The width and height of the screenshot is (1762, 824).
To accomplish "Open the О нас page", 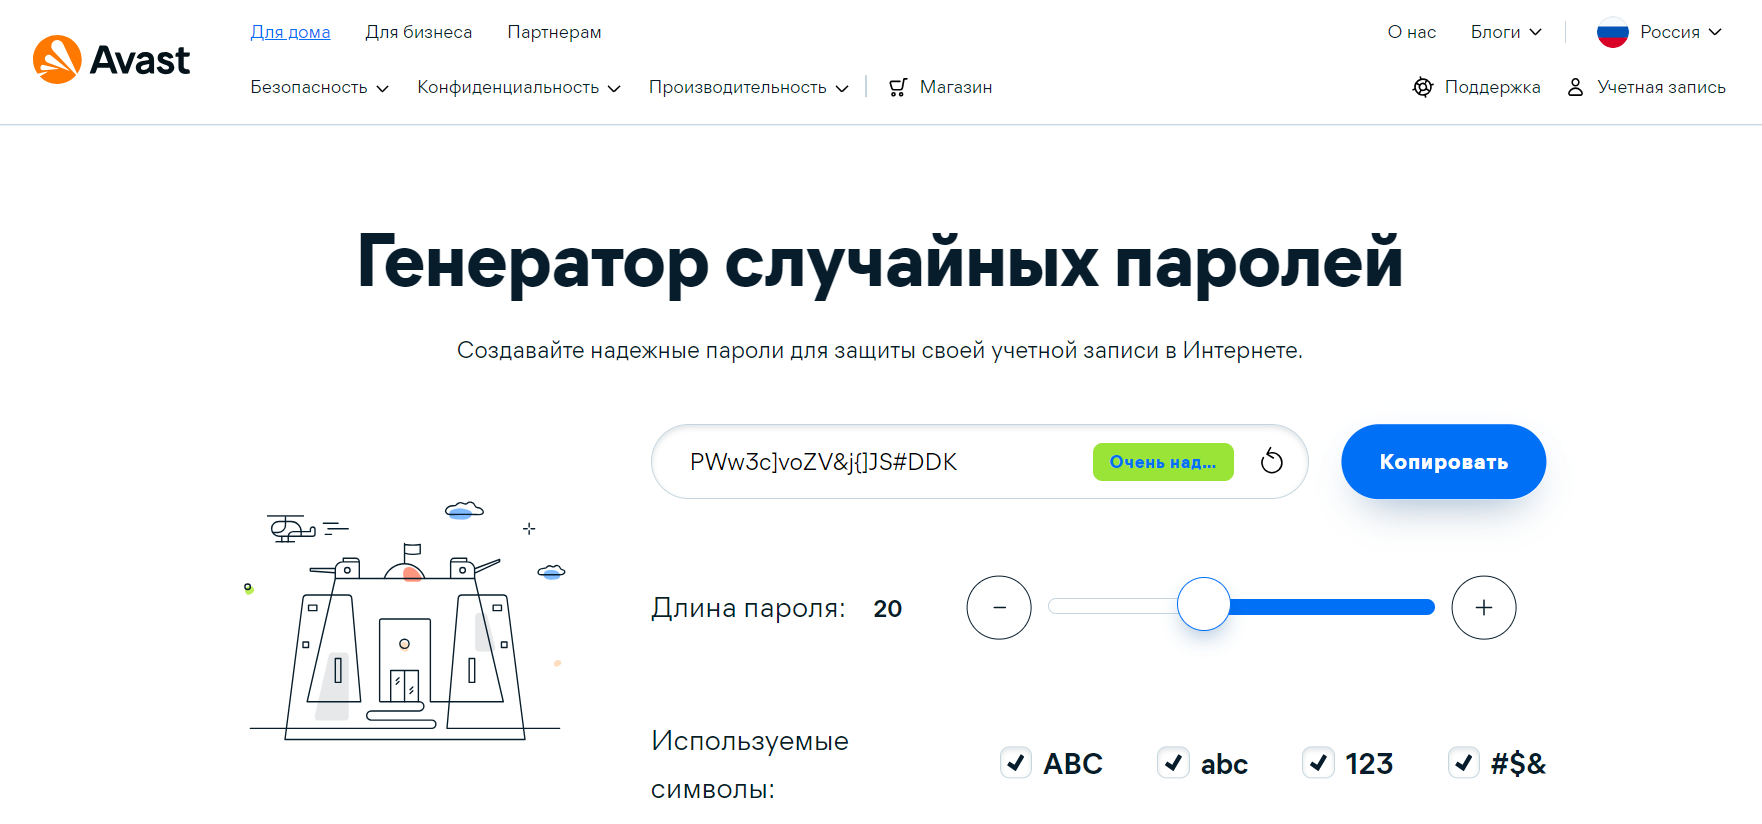I will (x=1411, y=32).
